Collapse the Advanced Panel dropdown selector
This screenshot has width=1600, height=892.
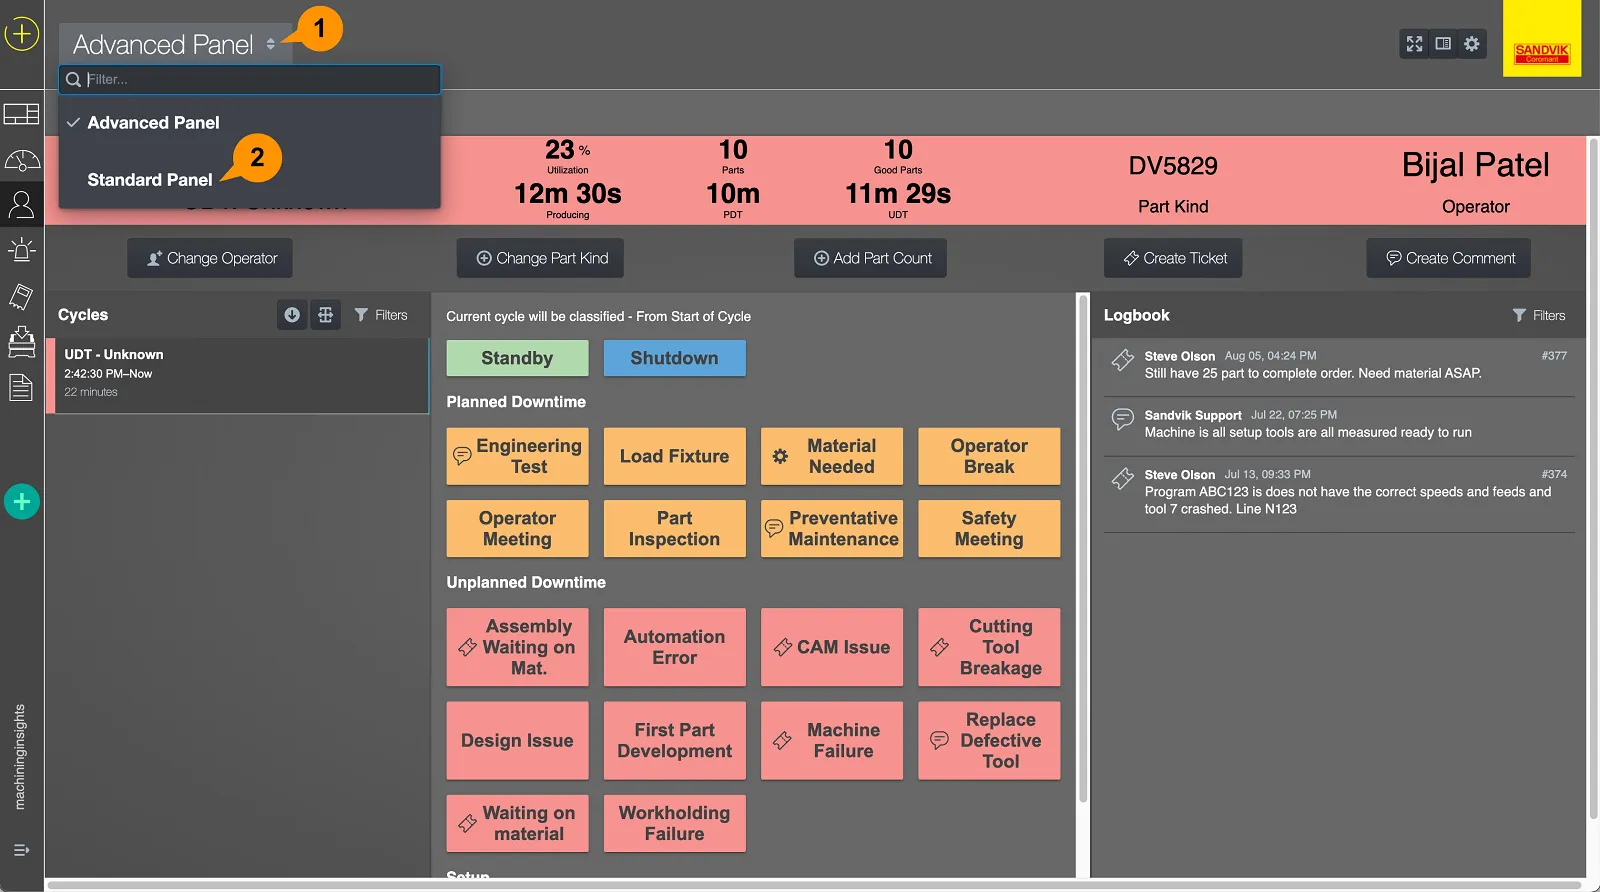[x=175, y=45]
